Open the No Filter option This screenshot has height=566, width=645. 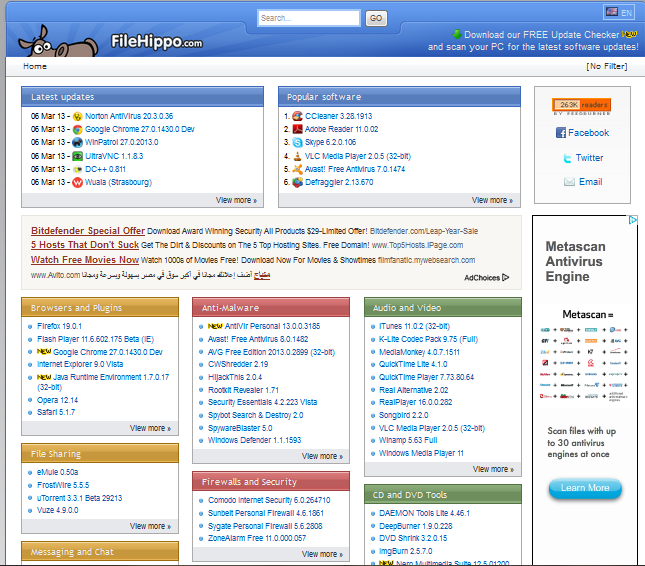coord(606,67)
